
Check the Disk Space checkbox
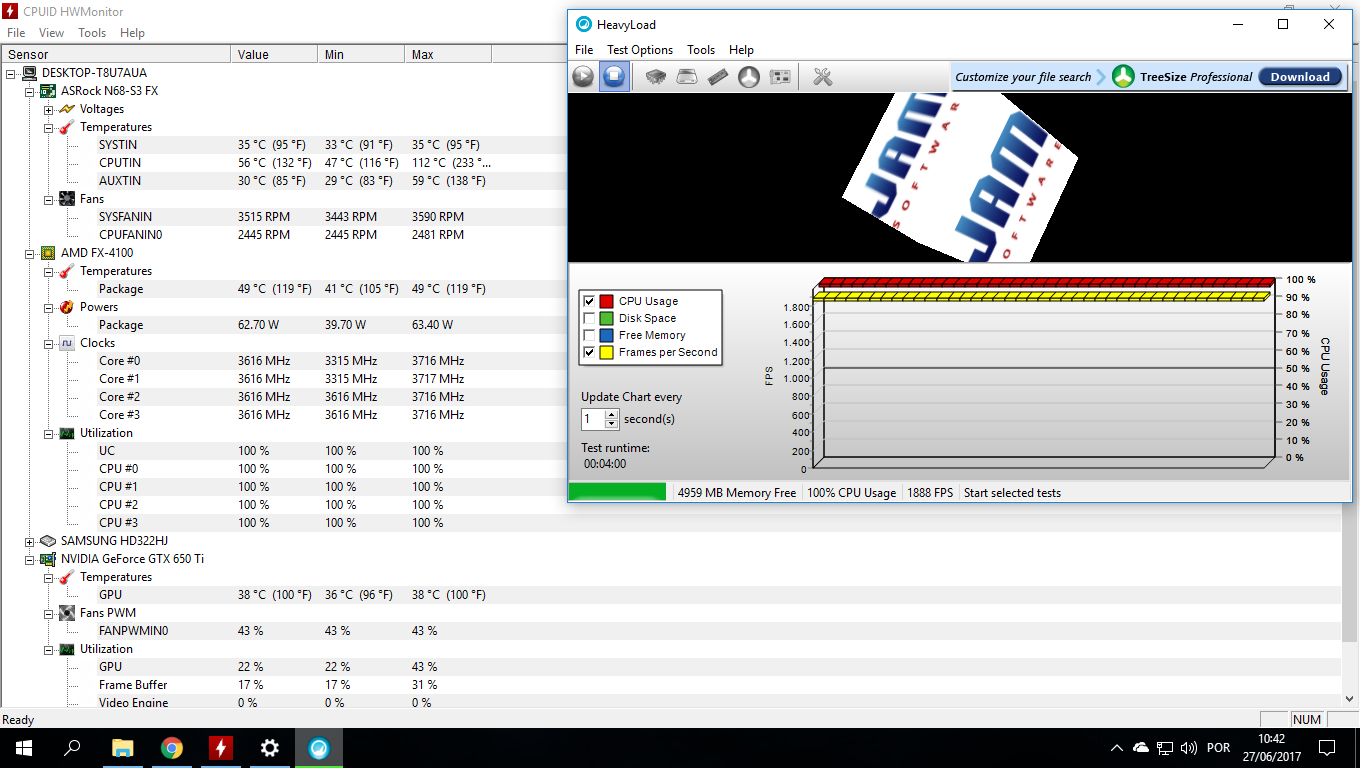click(x=589, y=318)
